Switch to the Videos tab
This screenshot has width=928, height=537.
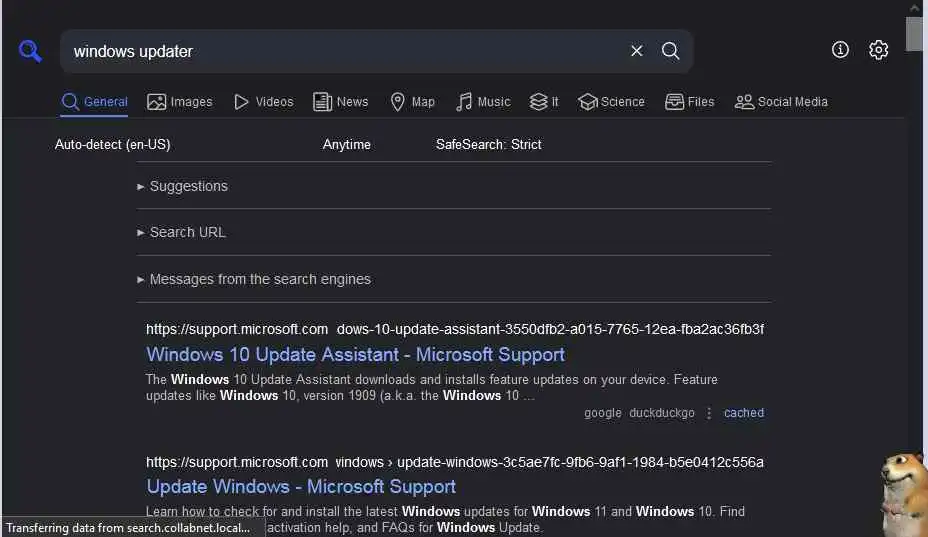coord(263,102)
